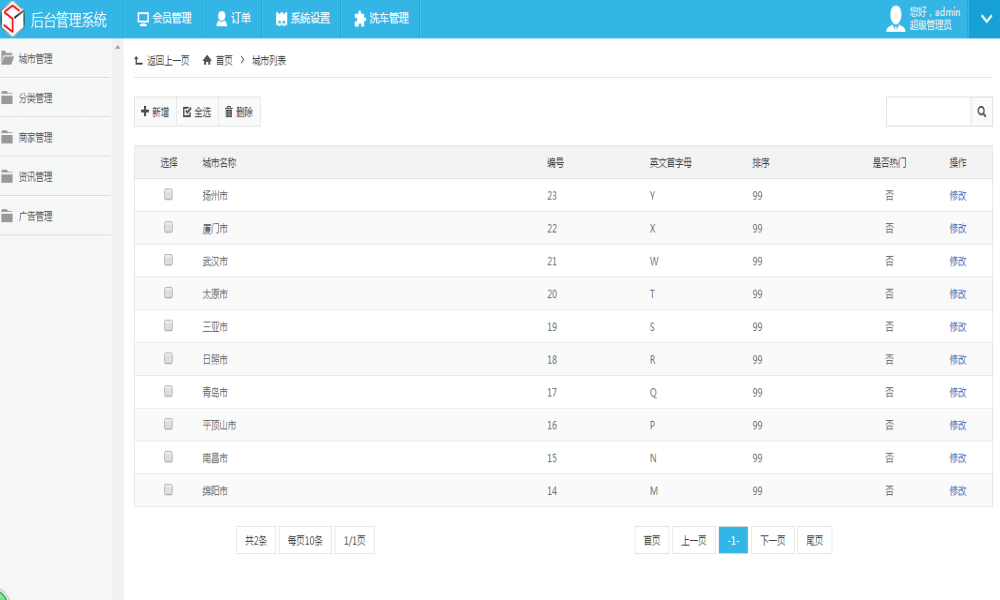Open the 洗车管理 top menu
Viewport: 1000px width, 600px height.
pos(381,18)
